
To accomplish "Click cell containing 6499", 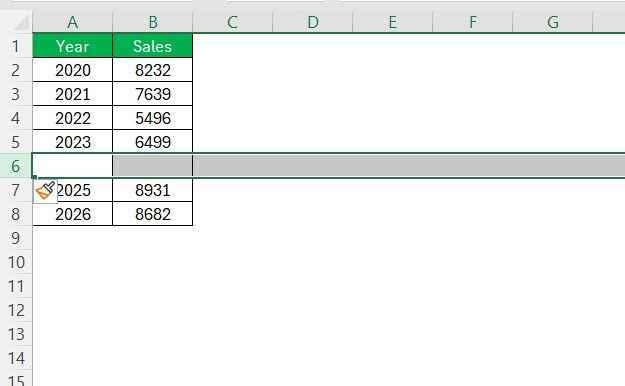I will click(x=153, y=142).
